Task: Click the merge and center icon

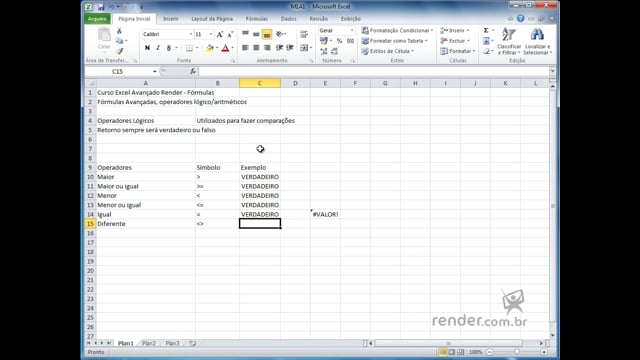Action: point(304,48)
